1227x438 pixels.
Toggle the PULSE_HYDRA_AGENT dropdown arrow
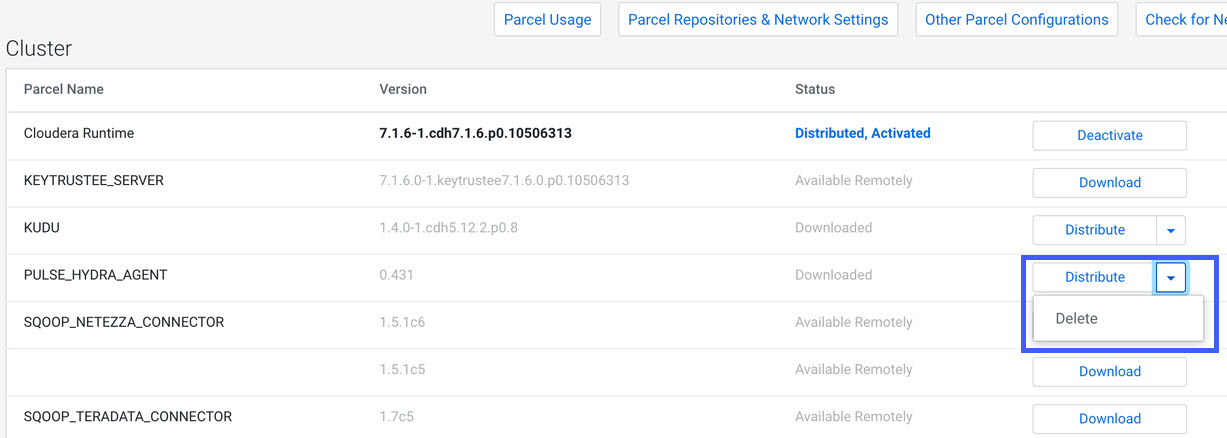[1171, 277]
